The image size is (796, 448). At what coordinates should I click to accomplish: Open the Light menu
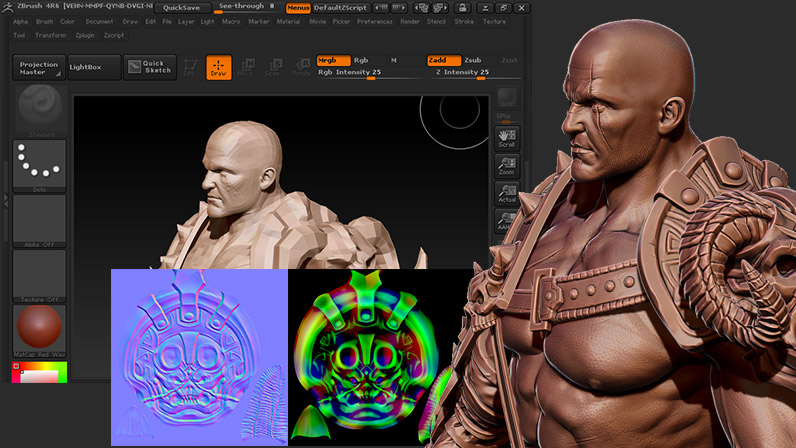pyautogui.click(x=208, y=22)
